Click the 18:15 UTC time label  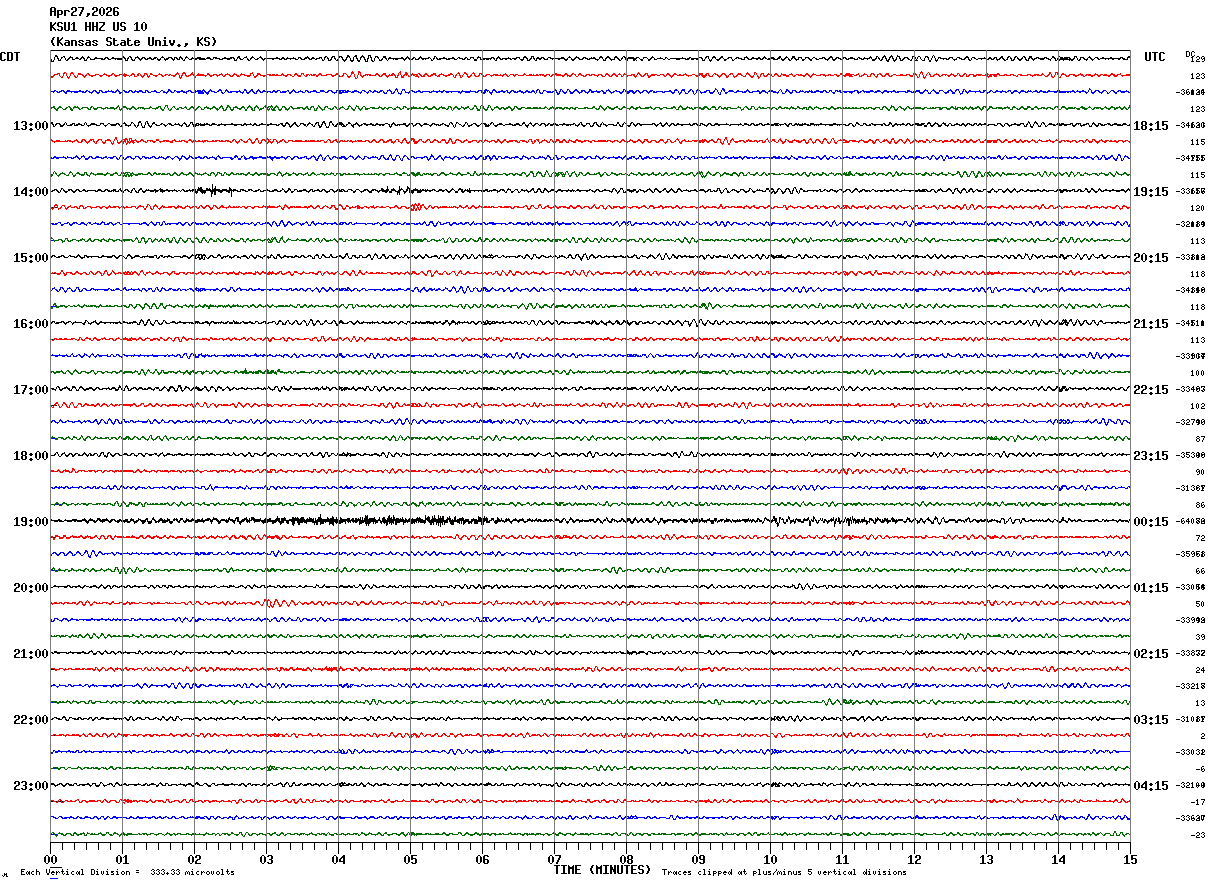(x=1150, y=126)
